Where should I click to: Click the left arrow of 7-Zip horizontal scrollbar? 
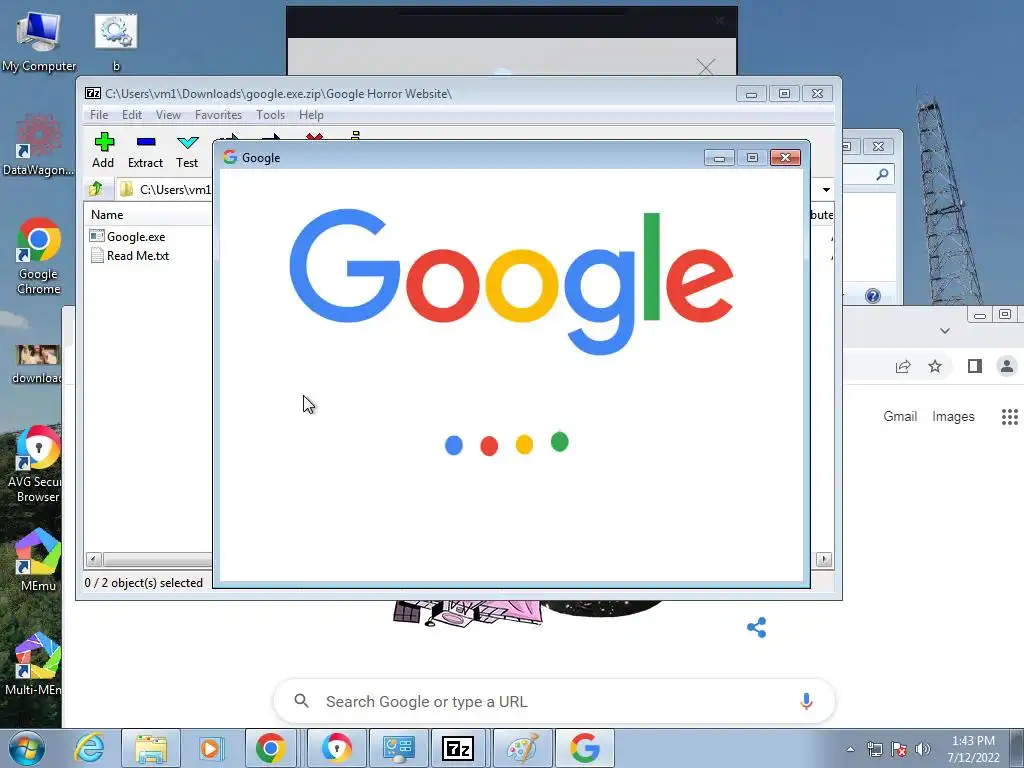click(93, 559)
